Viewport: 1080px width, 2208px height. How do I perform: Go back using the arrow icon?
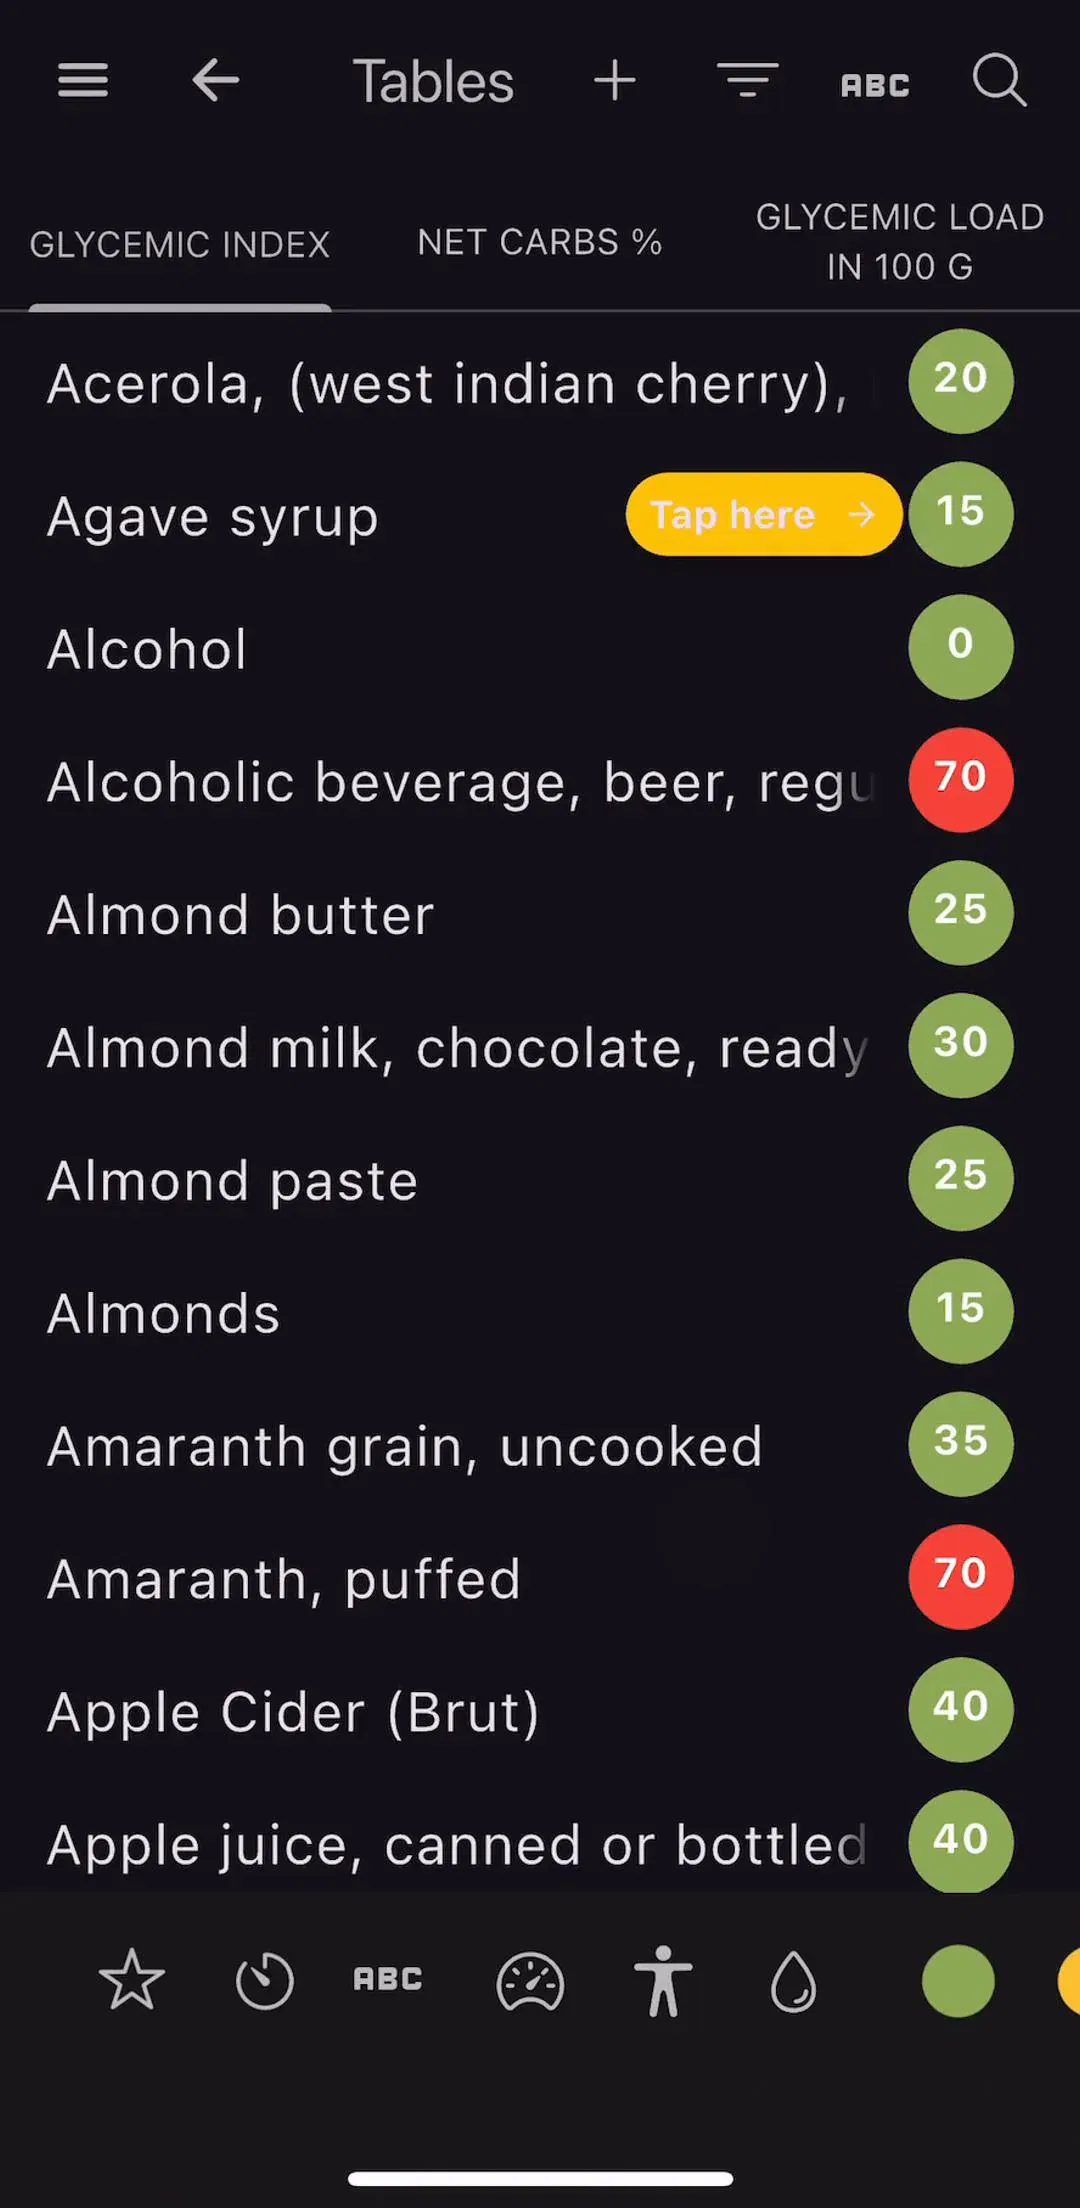[216, 80]
